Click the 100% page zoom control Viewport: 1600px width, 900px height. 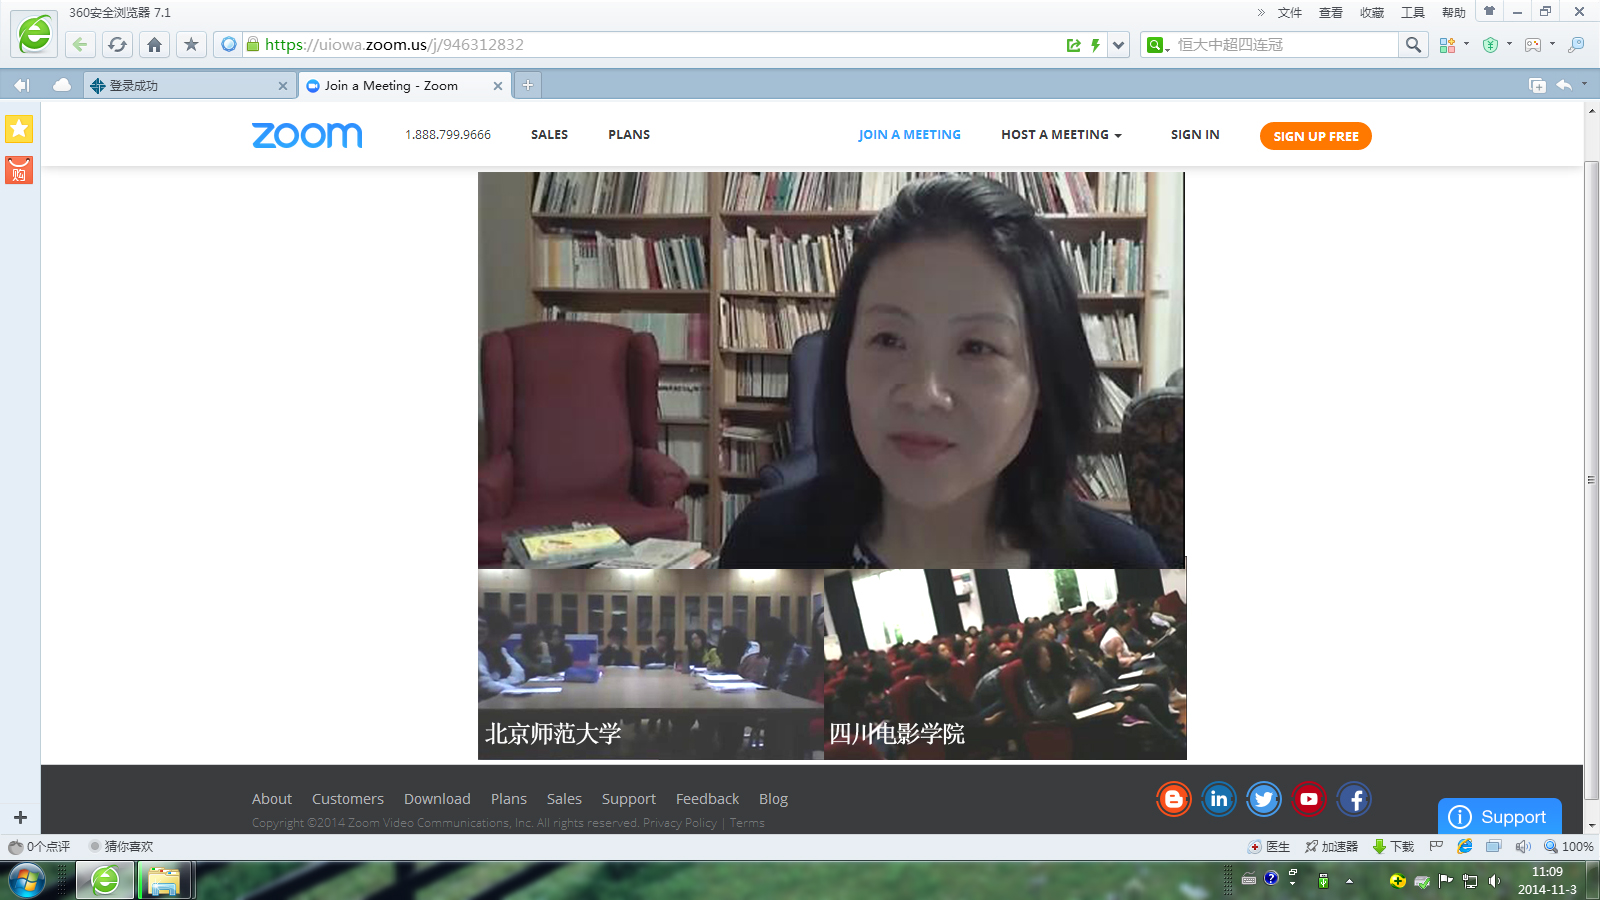pyautogui.click(x=1569, y=846)
